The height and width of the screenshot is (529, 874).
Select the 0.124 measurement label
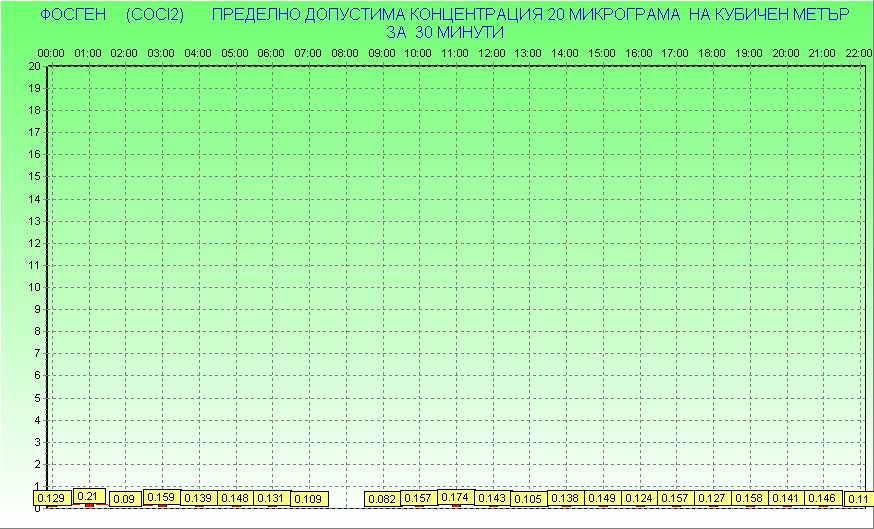[x=638, y=498]
